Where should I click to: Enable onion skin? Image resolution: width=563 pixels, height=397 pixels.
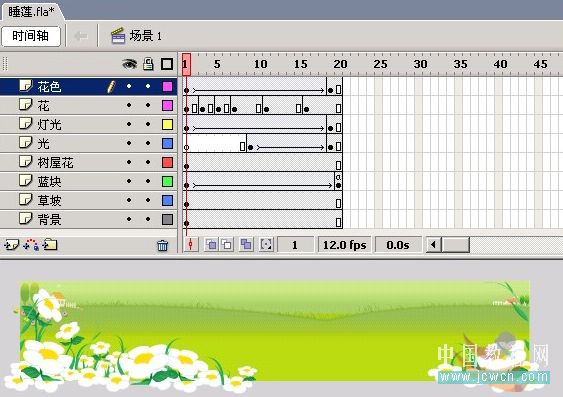pos(211,245)
